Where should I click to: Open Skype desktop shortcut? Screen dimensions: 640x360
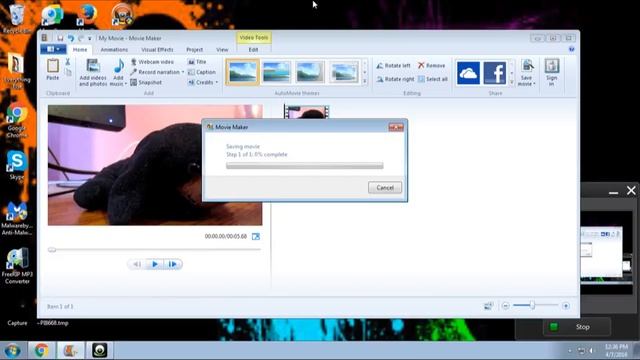coord(17,165)
